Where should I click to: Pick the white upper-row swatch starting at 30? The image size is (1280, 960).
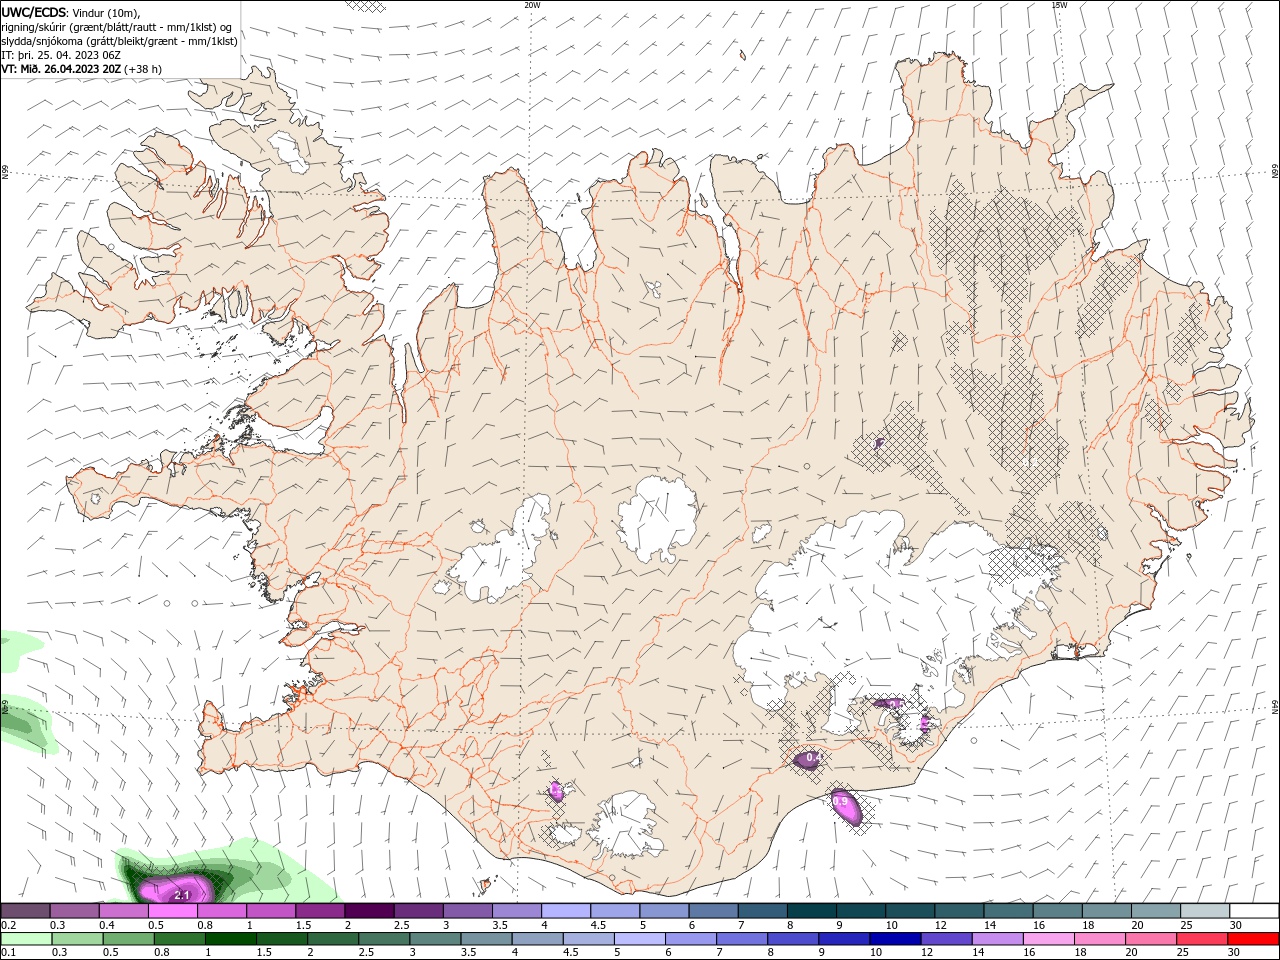1253,911
